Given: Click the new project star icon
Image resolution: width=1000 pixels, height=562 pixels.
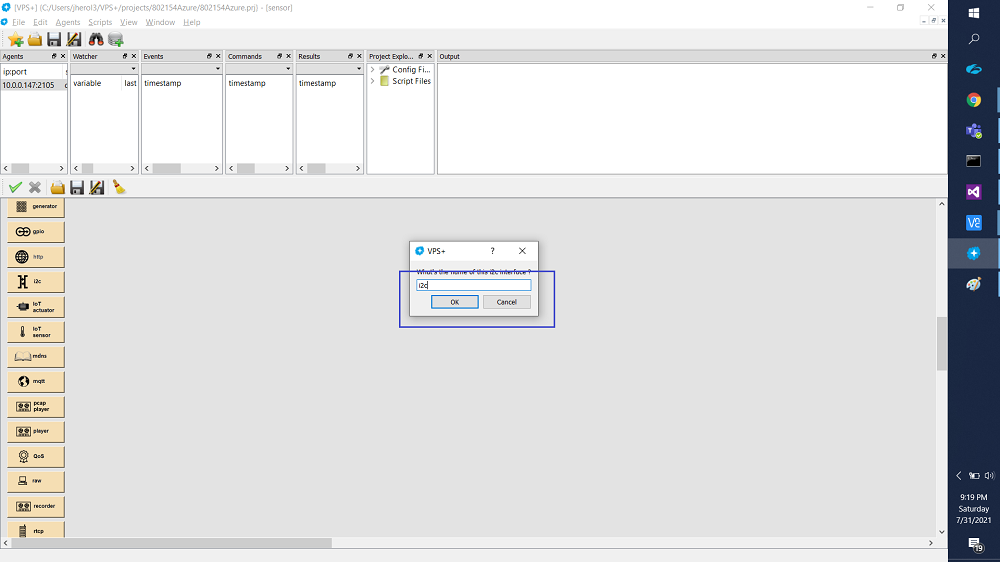Looking at the screenshot, I should (x=16, y=40).
